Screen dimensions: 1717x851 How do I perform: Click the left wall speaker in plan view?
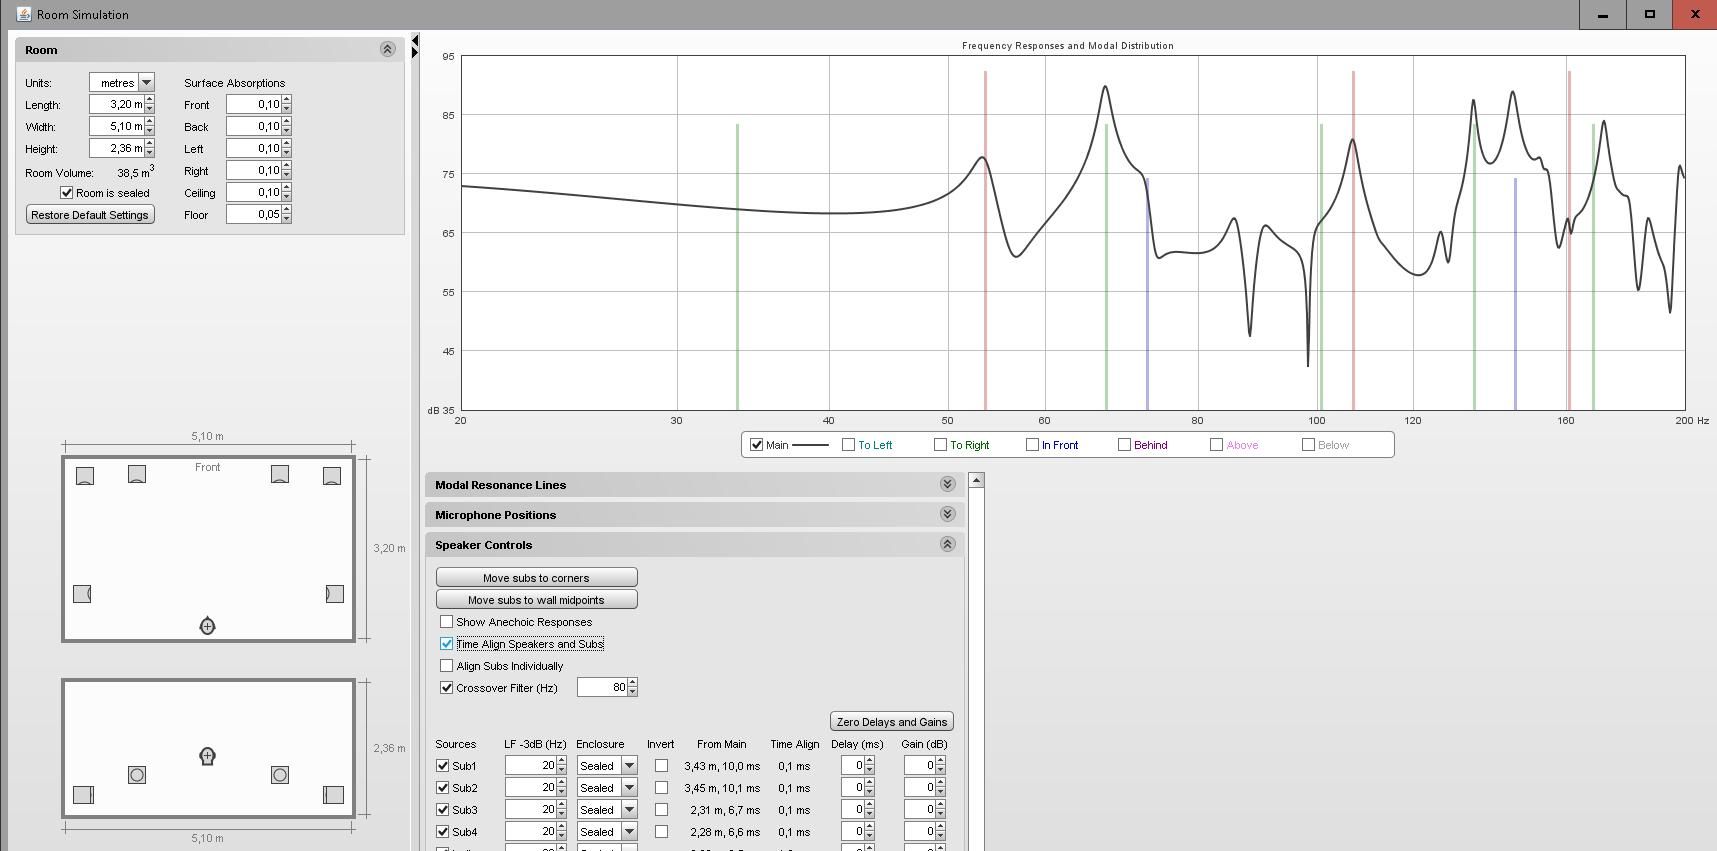(82, 594)
